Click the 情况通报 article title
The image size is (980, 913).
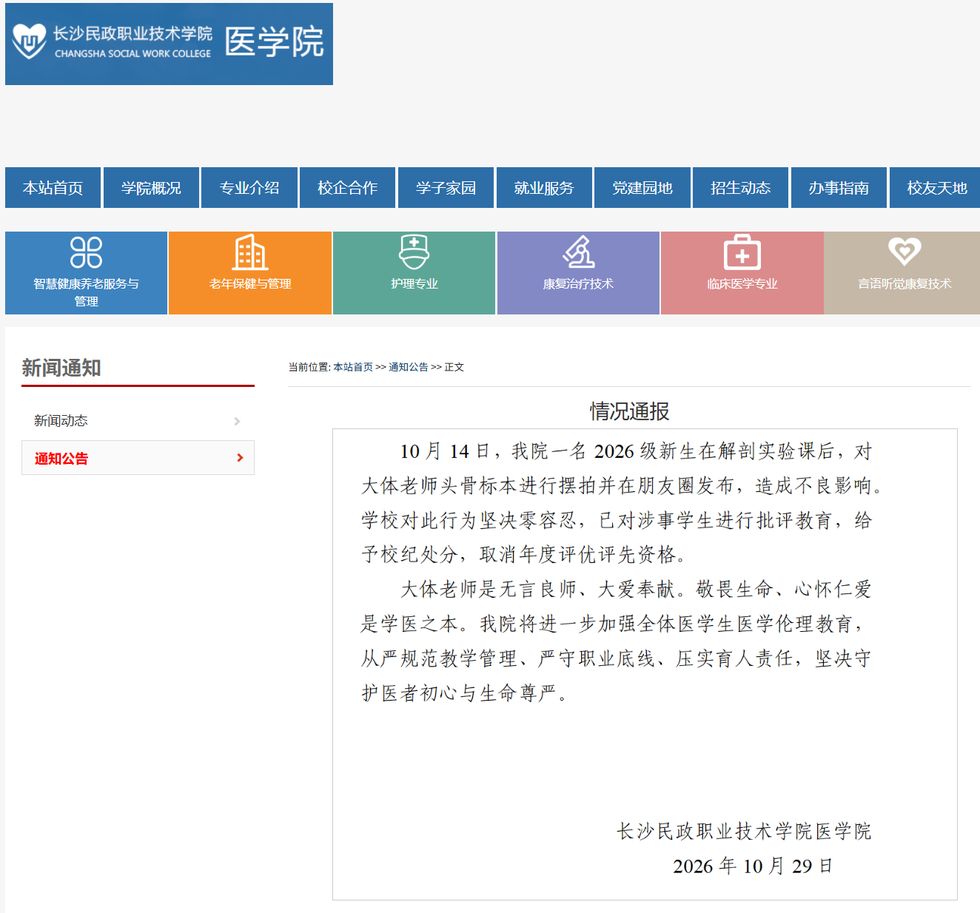(629, 411)
